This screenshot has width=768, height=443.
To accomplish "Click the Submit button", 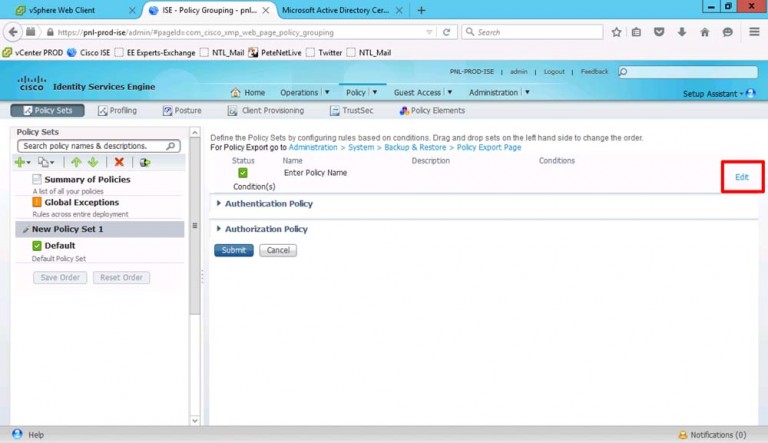I will [x=234, y=250].
